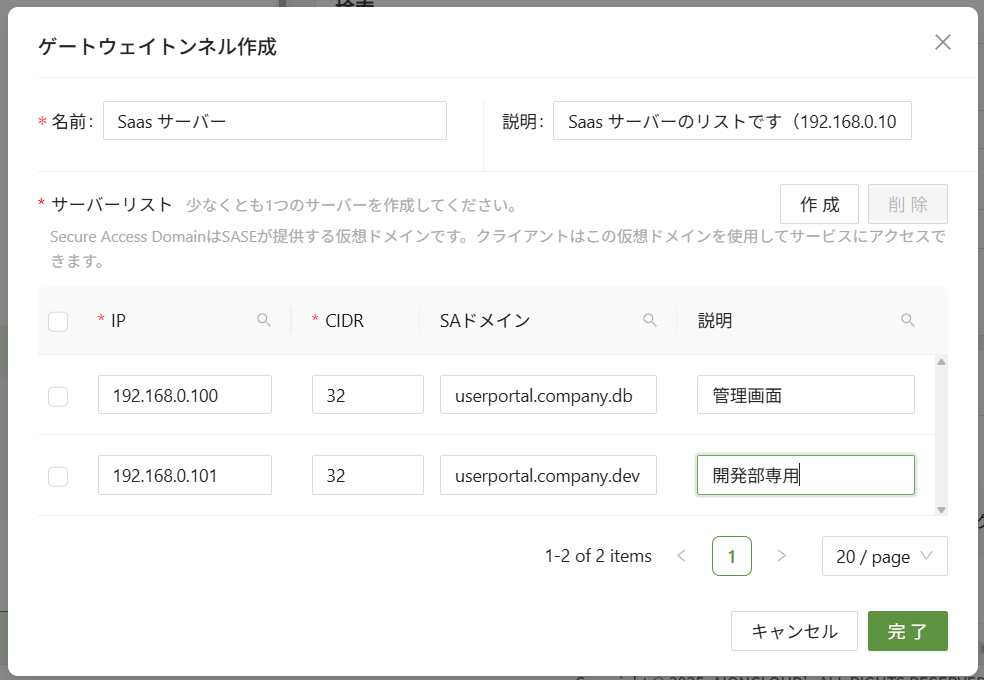This screenshot has height=680, width=984.
Task: Focus the 名前 field containing Saas サーバー
Action: click(275, 122)
